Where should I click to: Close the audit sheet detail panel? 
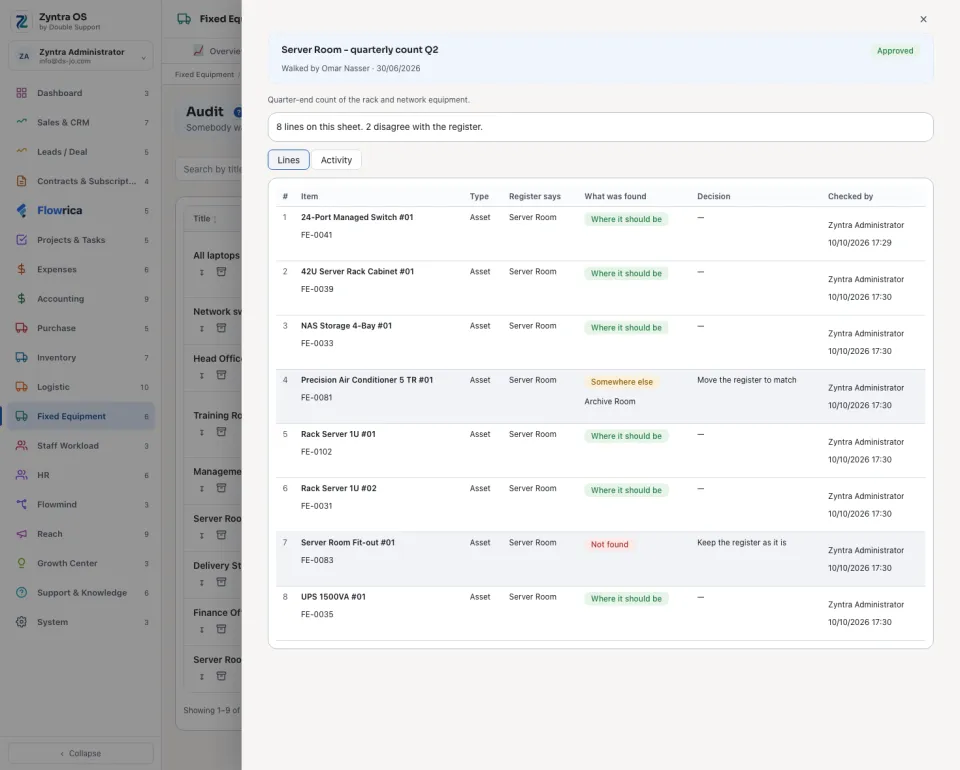coord(923,19)
